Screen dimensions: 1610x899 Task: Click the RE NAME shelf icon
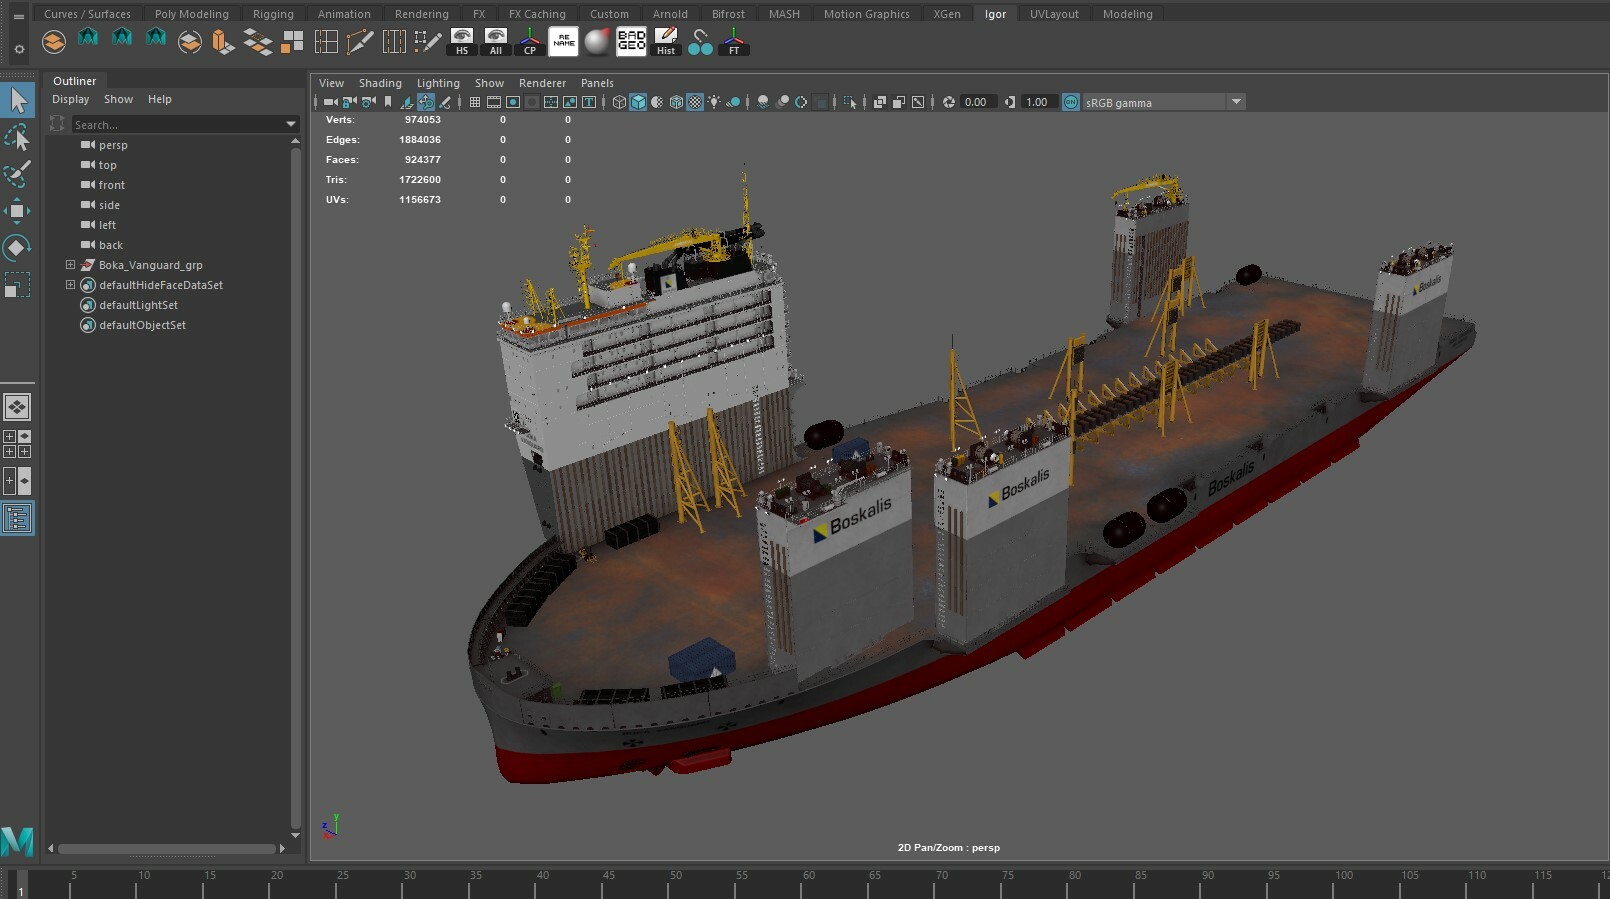pyautogui.click(x=564, y=41)
